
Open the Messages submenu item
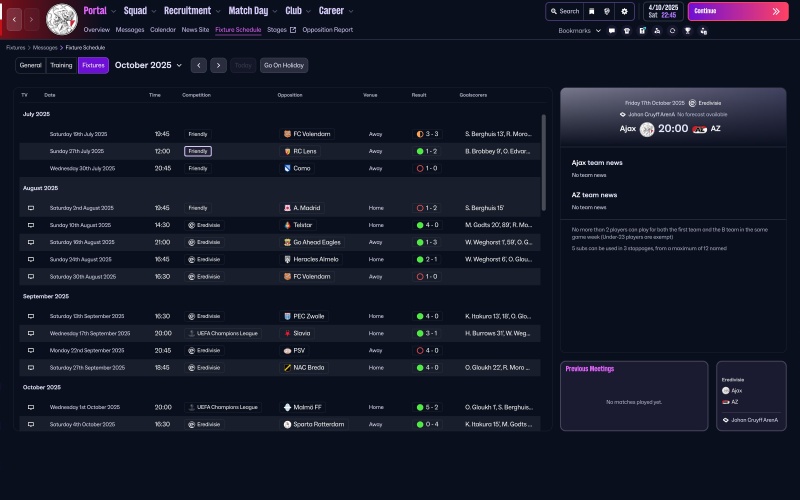[130, 30]
